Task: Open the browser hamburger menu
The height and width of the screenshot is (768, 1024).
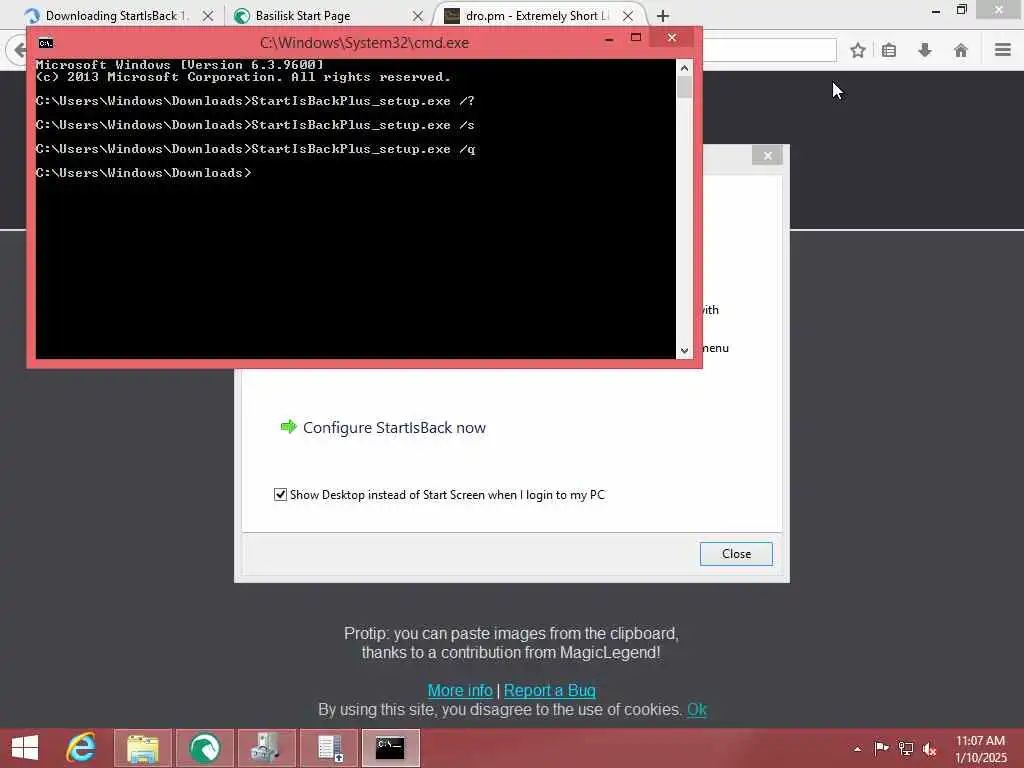Action: pos(1002,50)
